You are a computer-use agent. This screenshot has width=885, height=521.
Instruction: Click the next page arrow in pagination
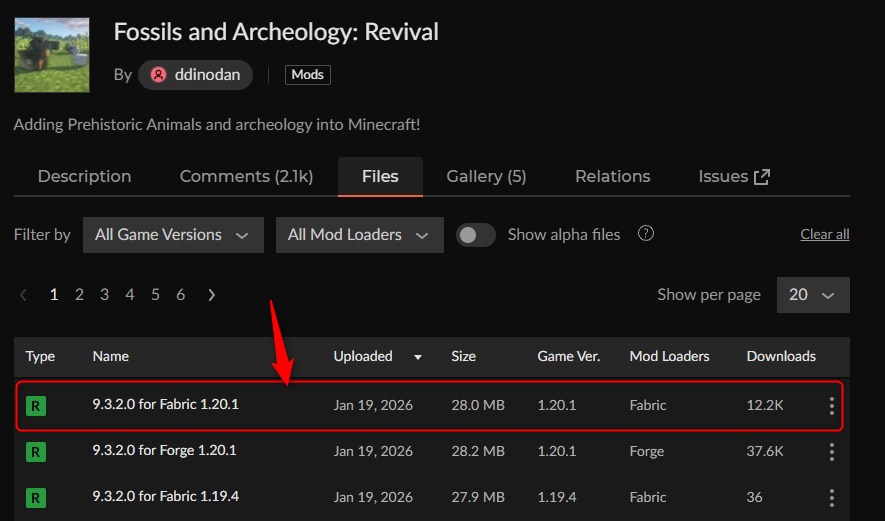[x=211, y=295]
